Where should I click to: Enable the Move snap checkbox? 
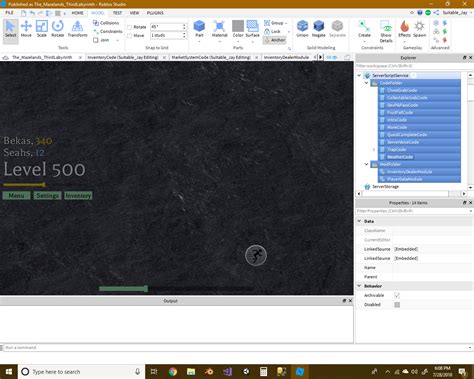tap(129, 36)
